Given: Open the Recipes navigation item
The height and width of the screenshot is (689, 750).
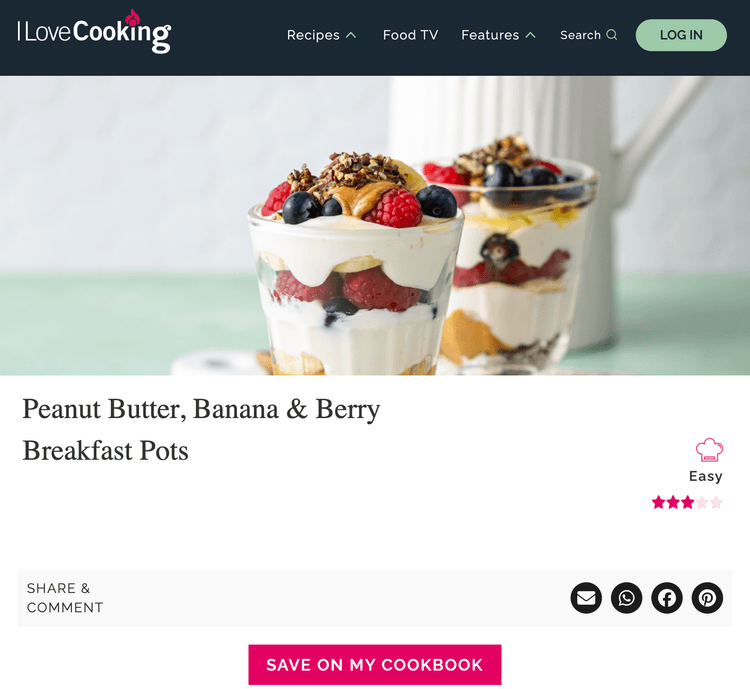Looking at the screenshot, I should pos(313,35).
